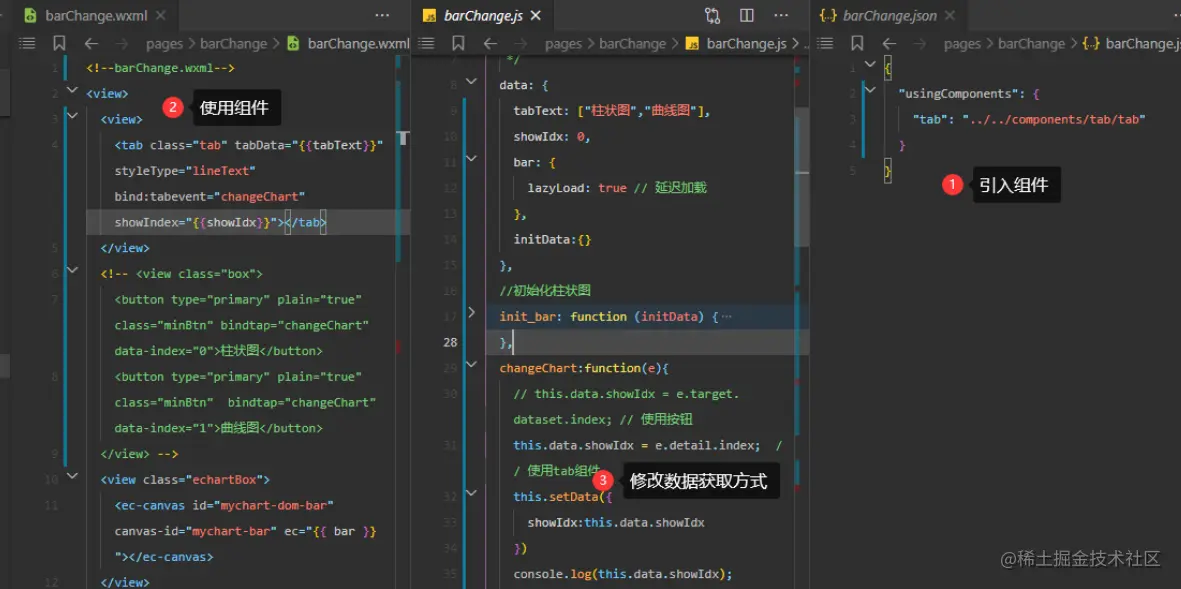Fold the echartBox view at wxml line 10
The width and height of the screenshot is (1181, 589).
tap(72, 477)
